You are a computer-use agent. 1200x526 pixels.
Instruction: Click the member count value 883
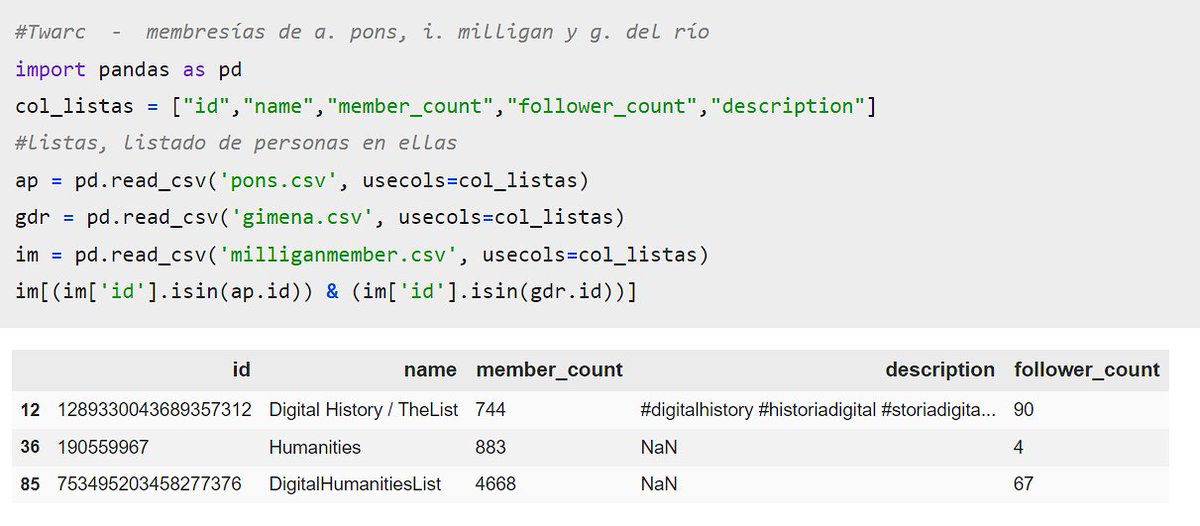[x=492, y=447]
